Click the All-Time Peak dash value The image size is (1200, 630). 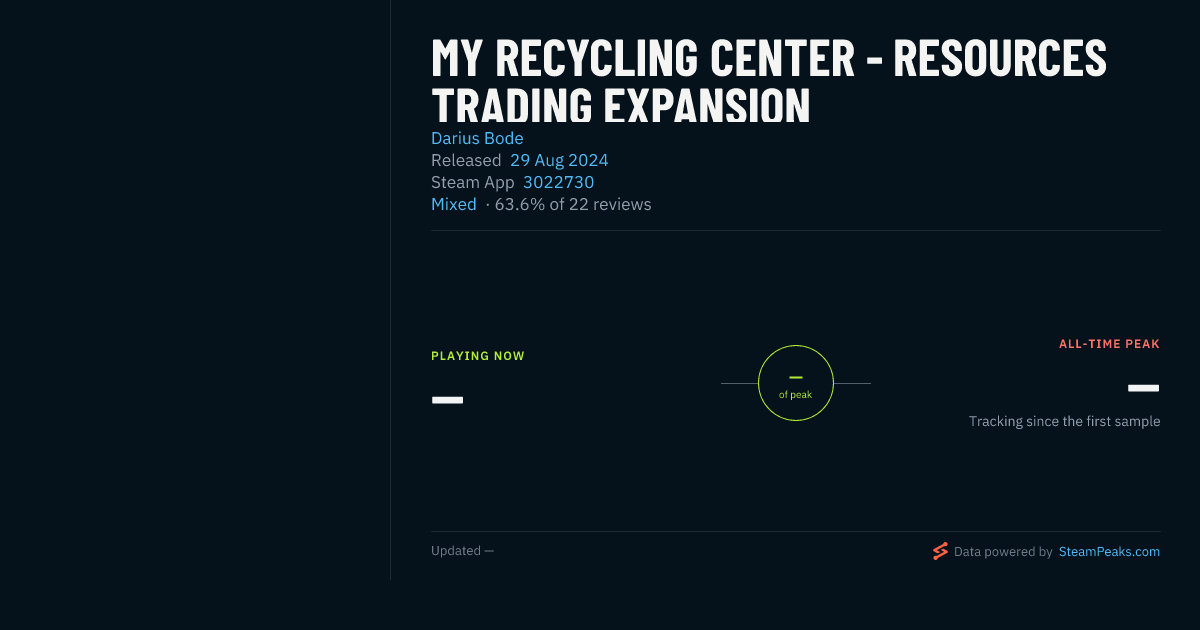(x=1144, y=388)
